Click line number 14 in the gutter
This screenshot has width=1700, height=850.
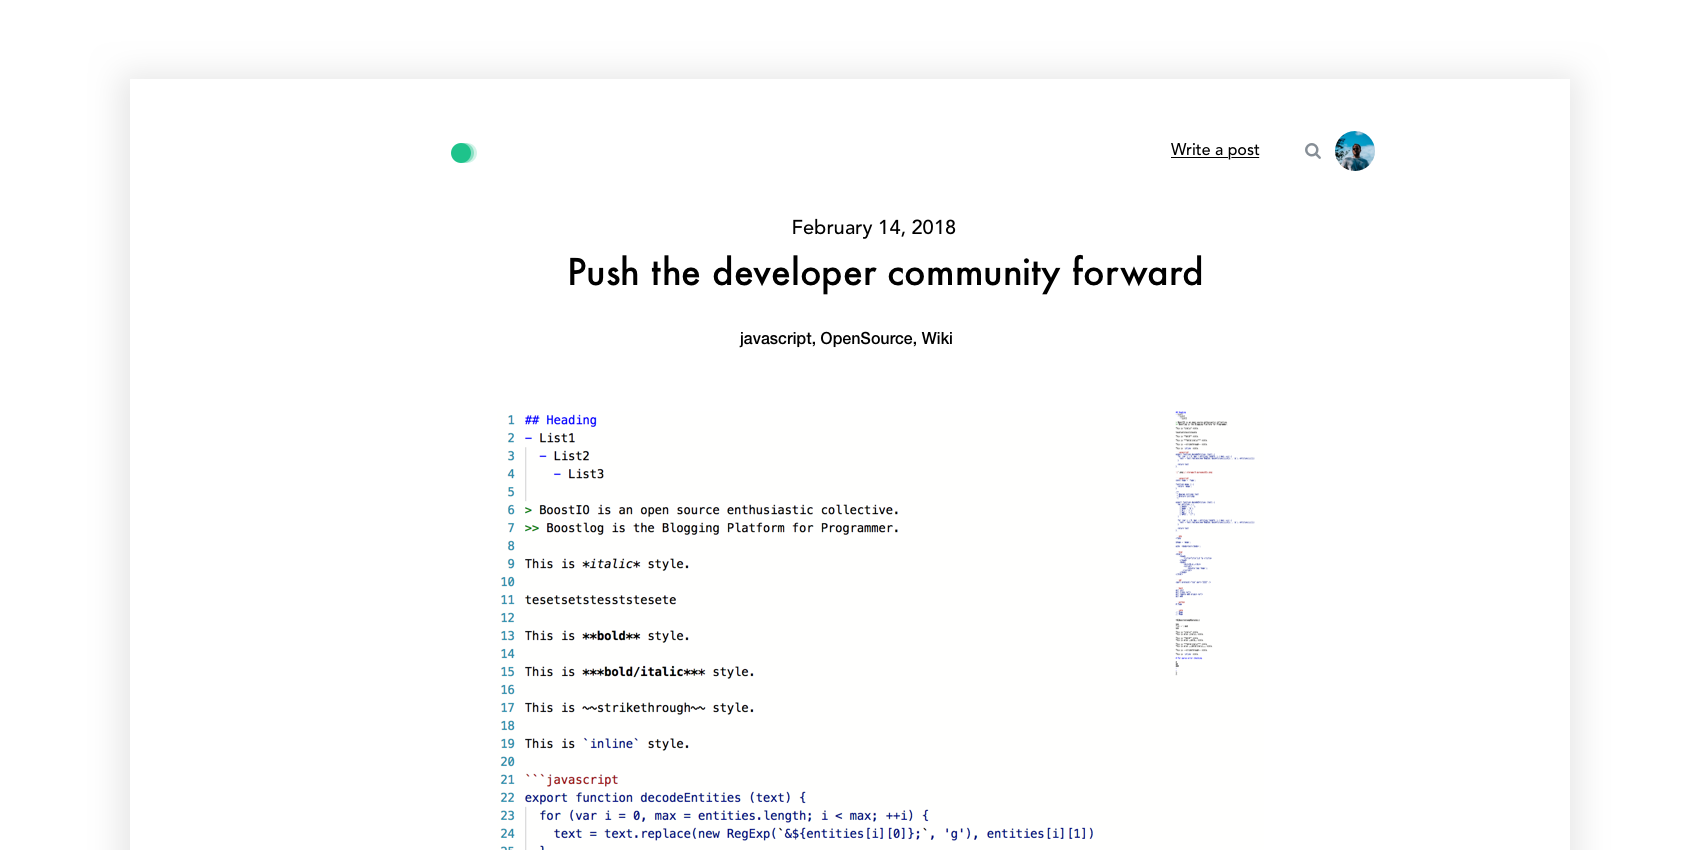coord(507,654)
